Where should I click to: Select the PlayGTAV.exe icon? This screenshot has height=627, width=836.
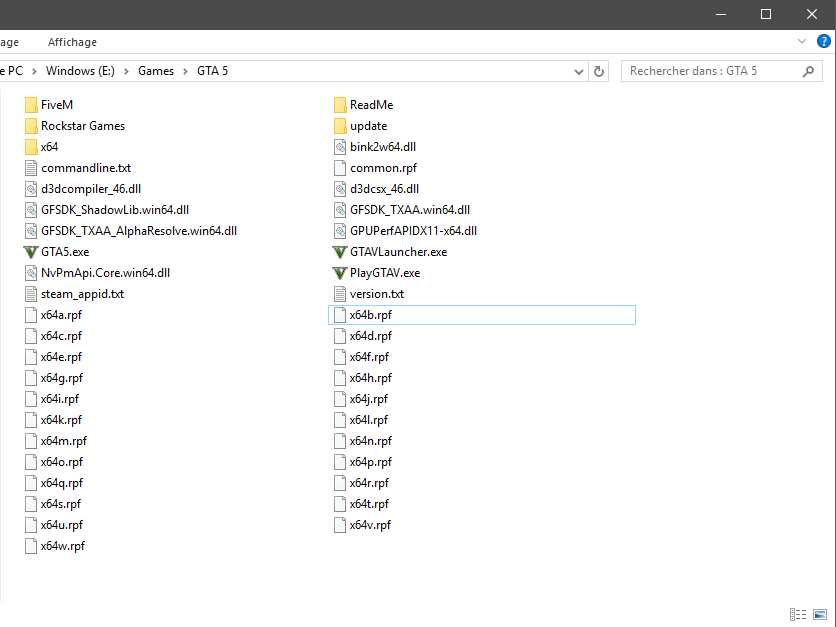340,273
